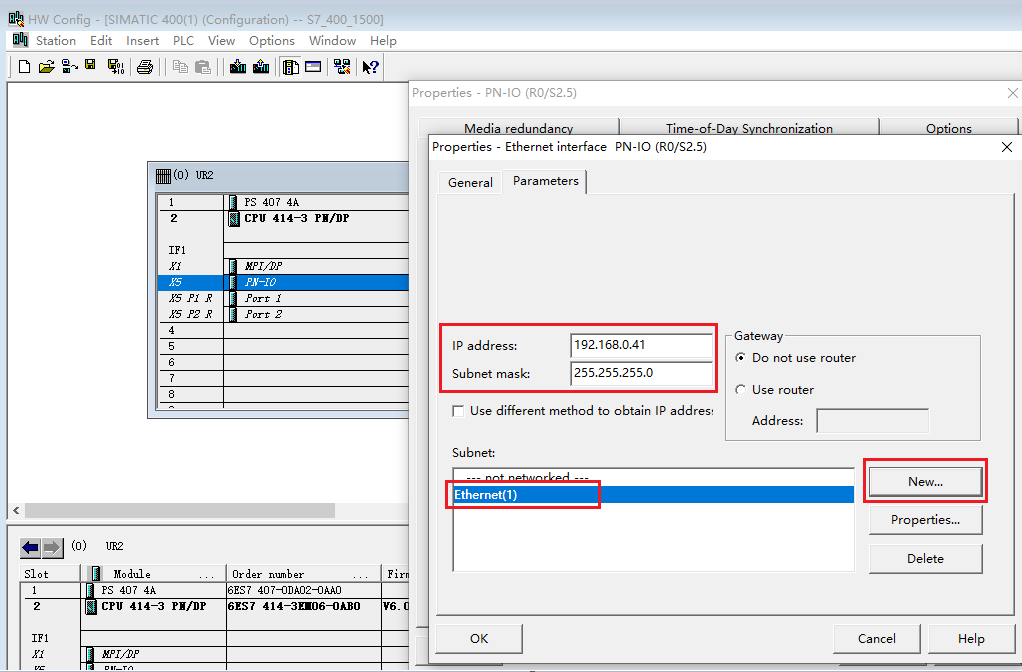Image resolution: width=1022 pixels, height=672 pixels.
Task: Open the Help menu
Action: point(383,40)
